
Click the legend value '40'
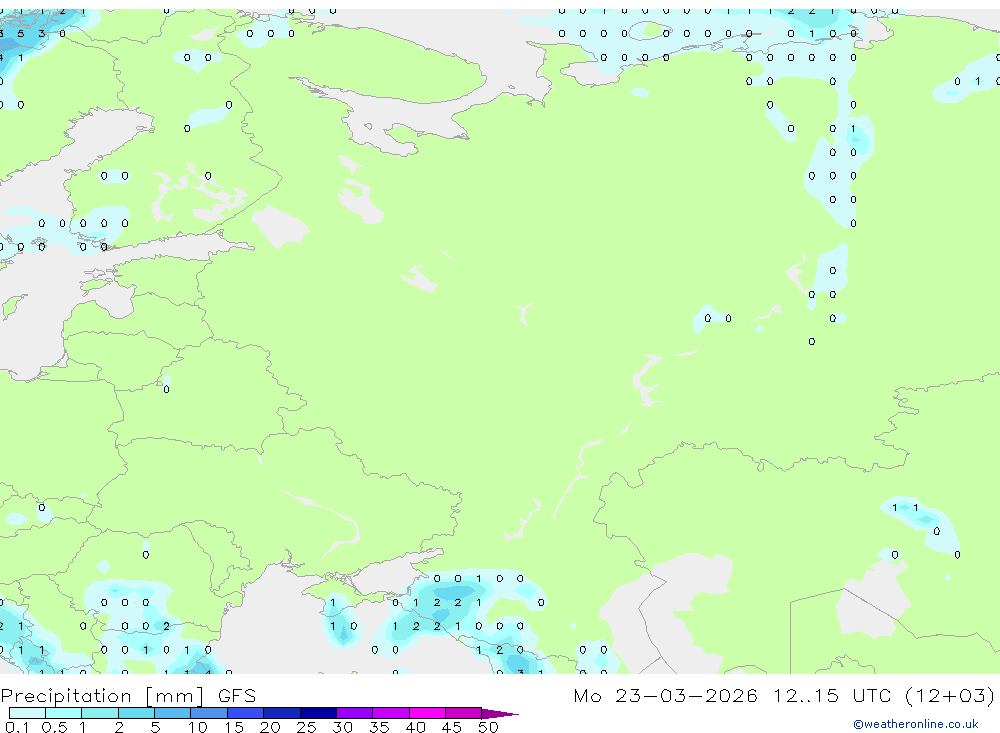pos(415,727)
